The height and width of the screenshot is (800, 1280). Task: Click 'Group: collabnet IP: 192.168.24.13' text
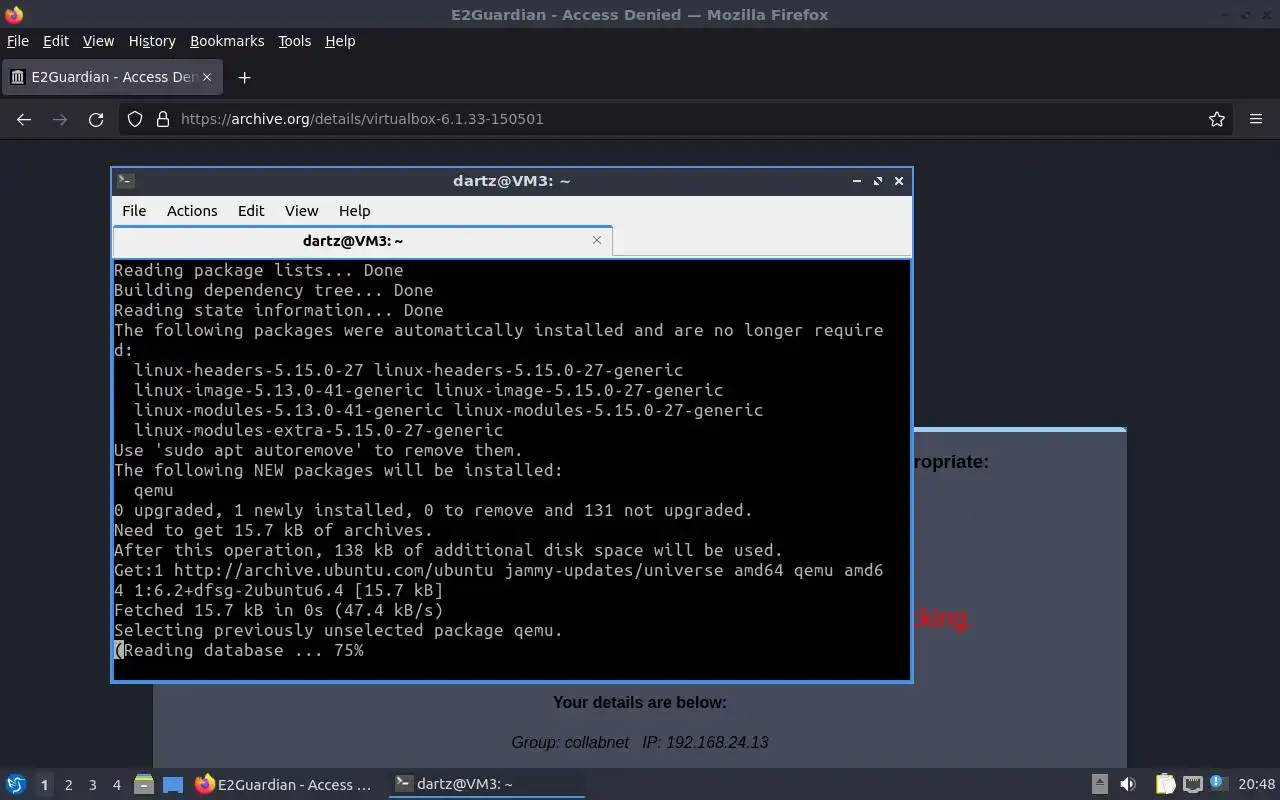(x=640, y=742)
